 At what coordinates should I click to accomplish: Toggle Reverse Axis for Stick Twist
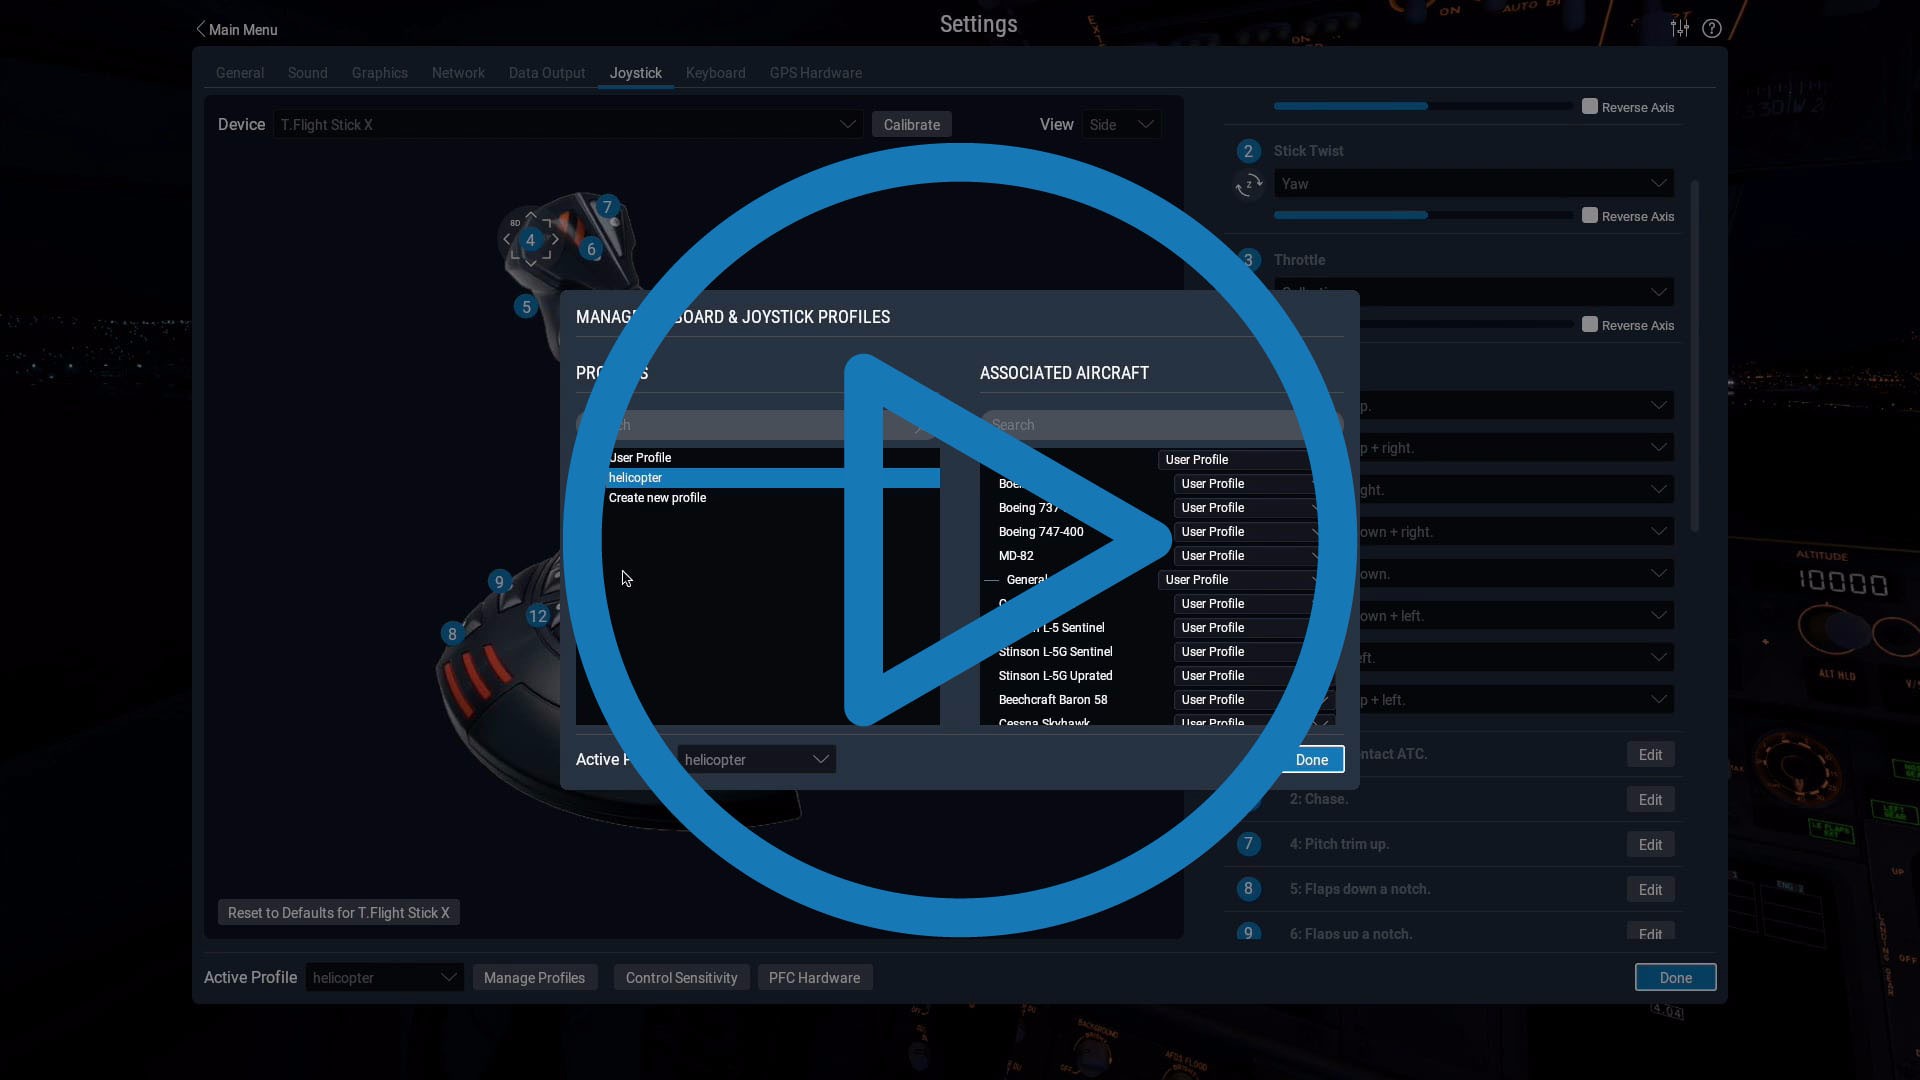click(1589, 216)
